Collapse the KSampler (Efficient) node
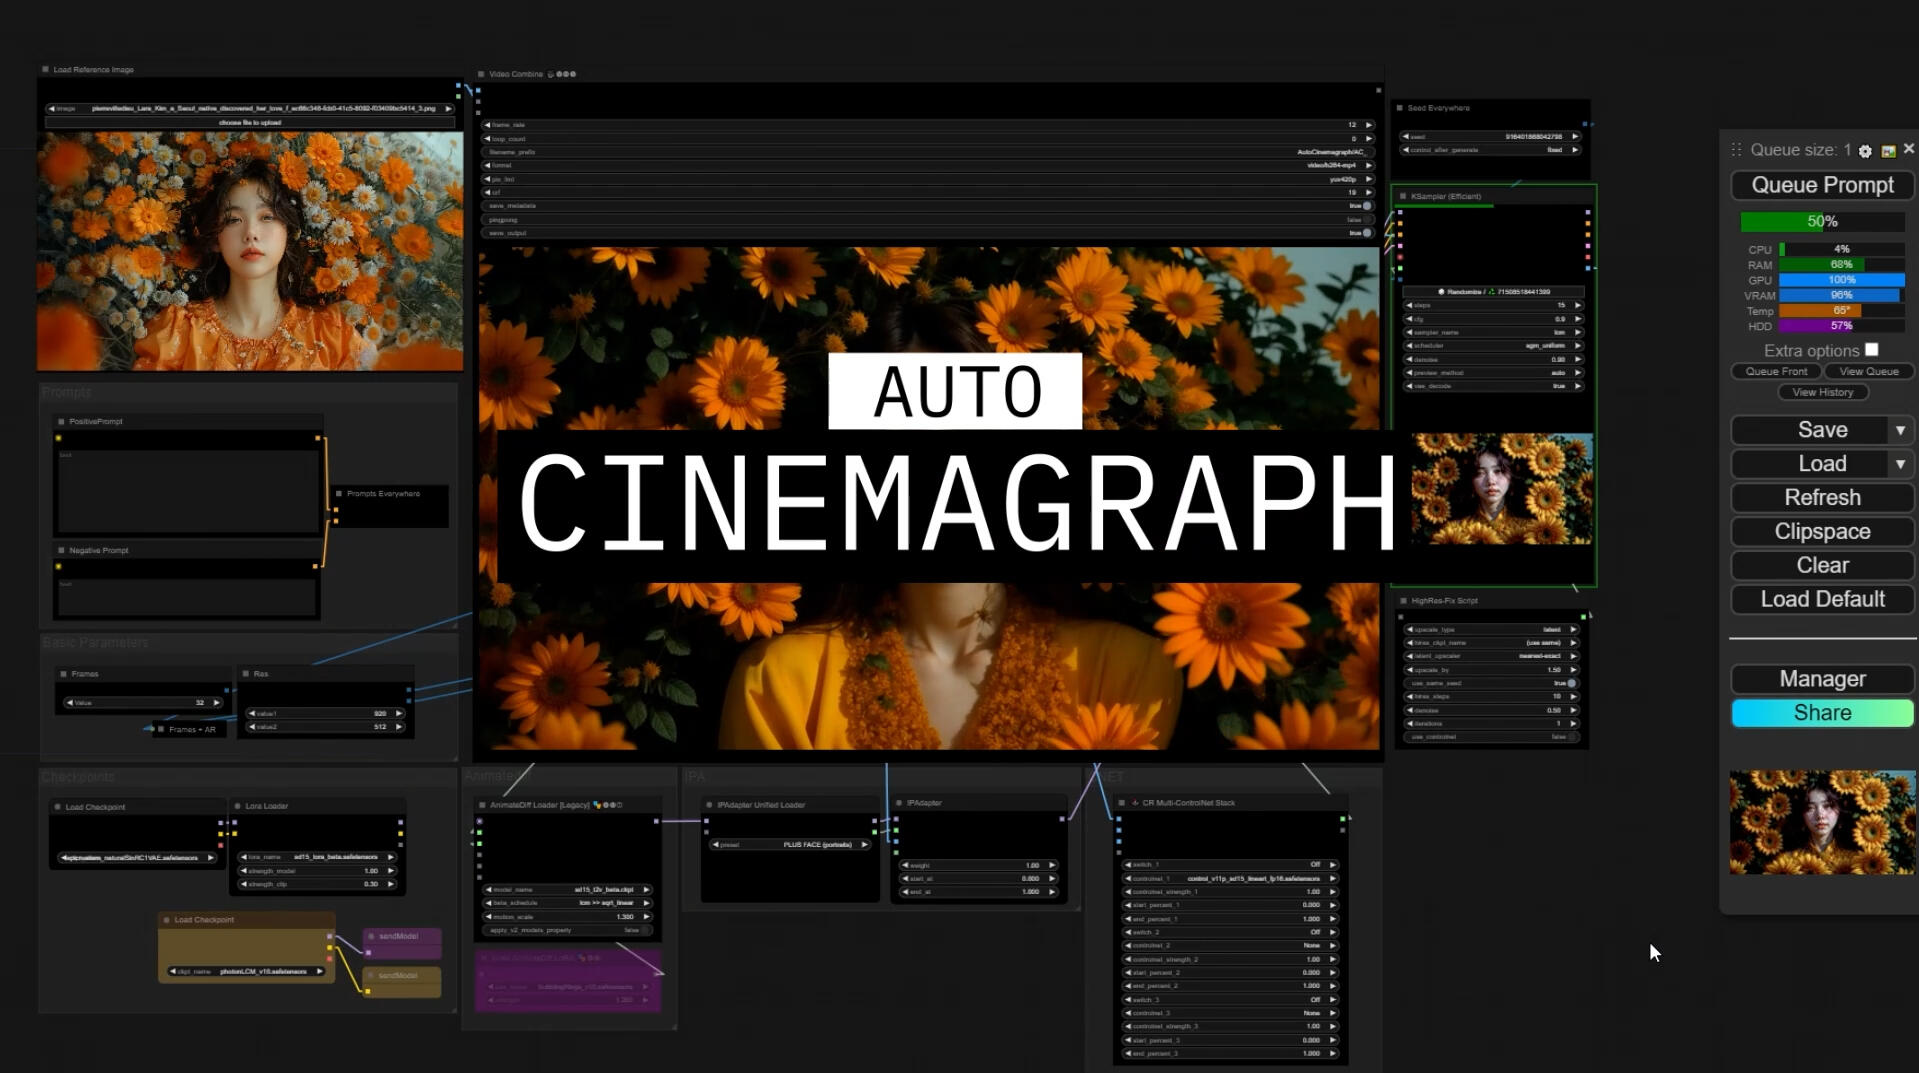Image resolution: width=1919 pixels, height=1073 pixels. coord(1403,196)
